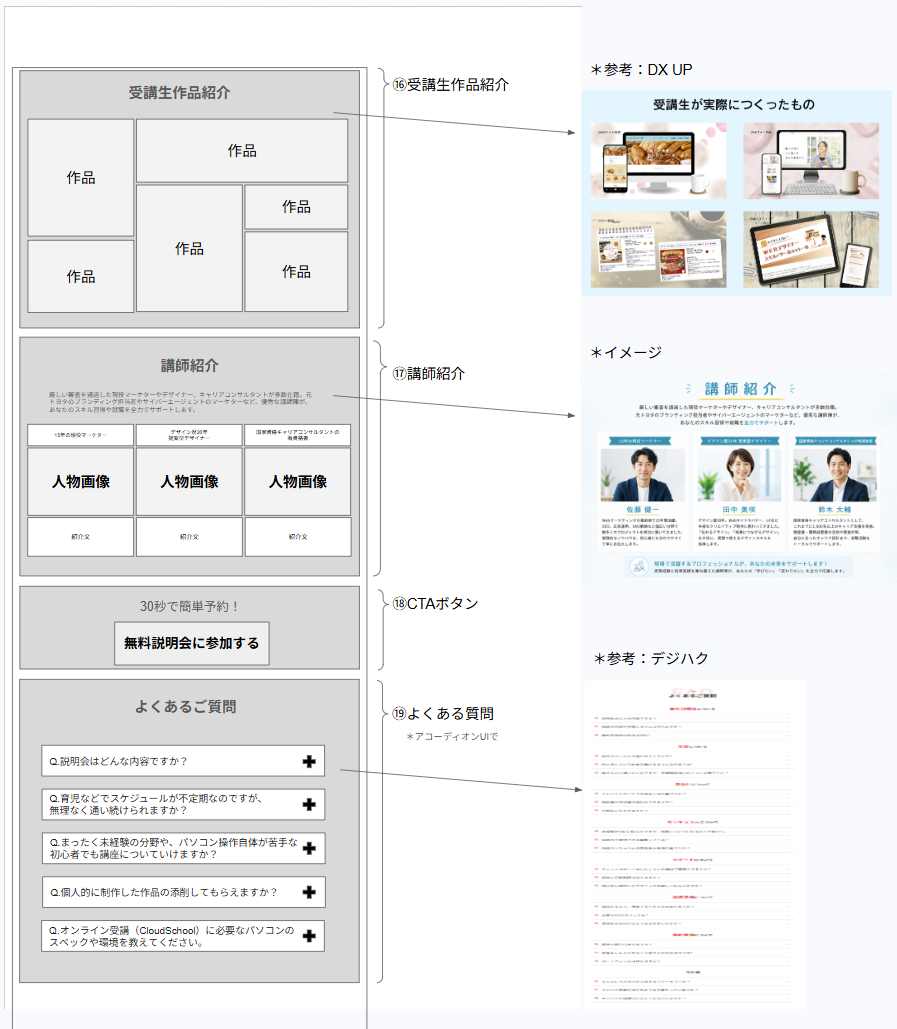
Task: Click the 鈴木 大輔 instructor photo
Action: point(835,474)
